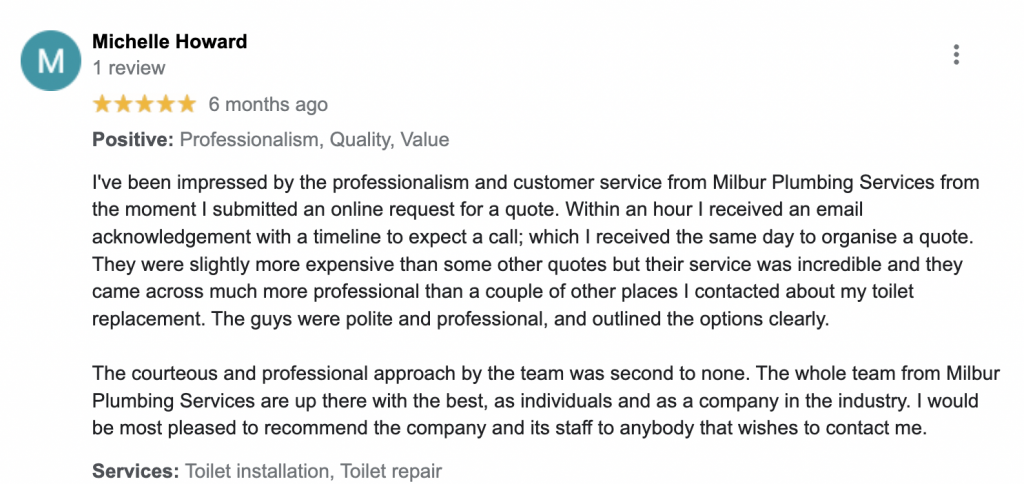Click the fifth gold star
The height and width of the screenshot is (484, 1024).
point(186,104)
